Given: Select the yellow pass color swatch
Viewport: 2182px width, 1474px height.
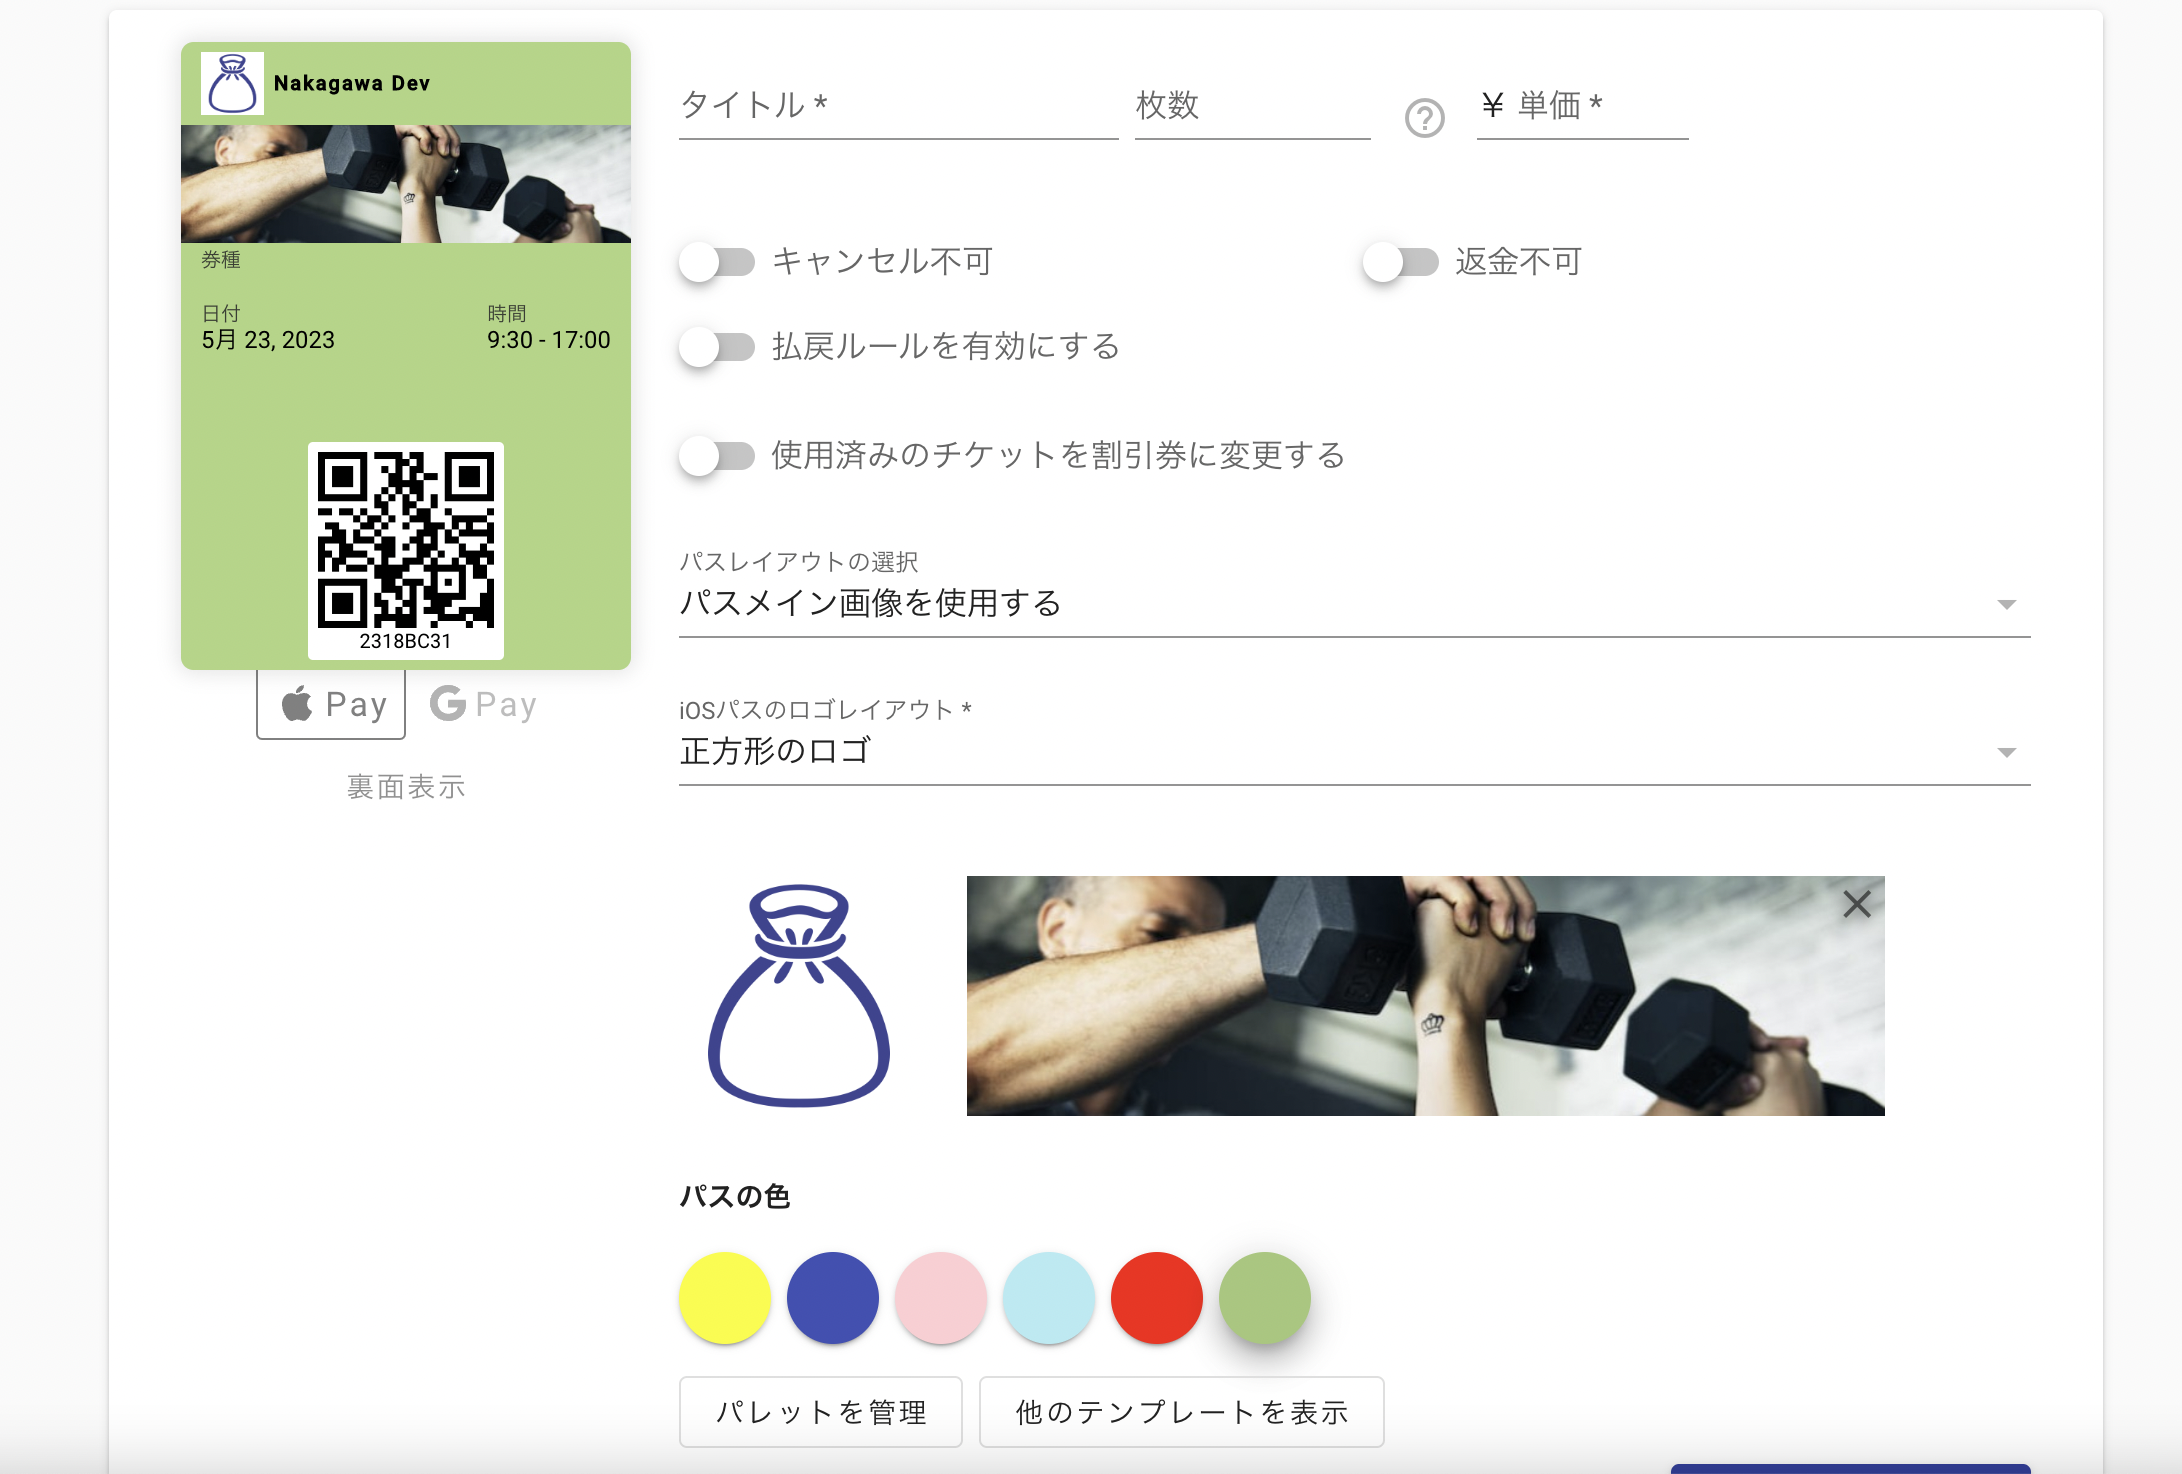Looking at the screenshot, I should pyautogui.click(x=725, y=1298).
